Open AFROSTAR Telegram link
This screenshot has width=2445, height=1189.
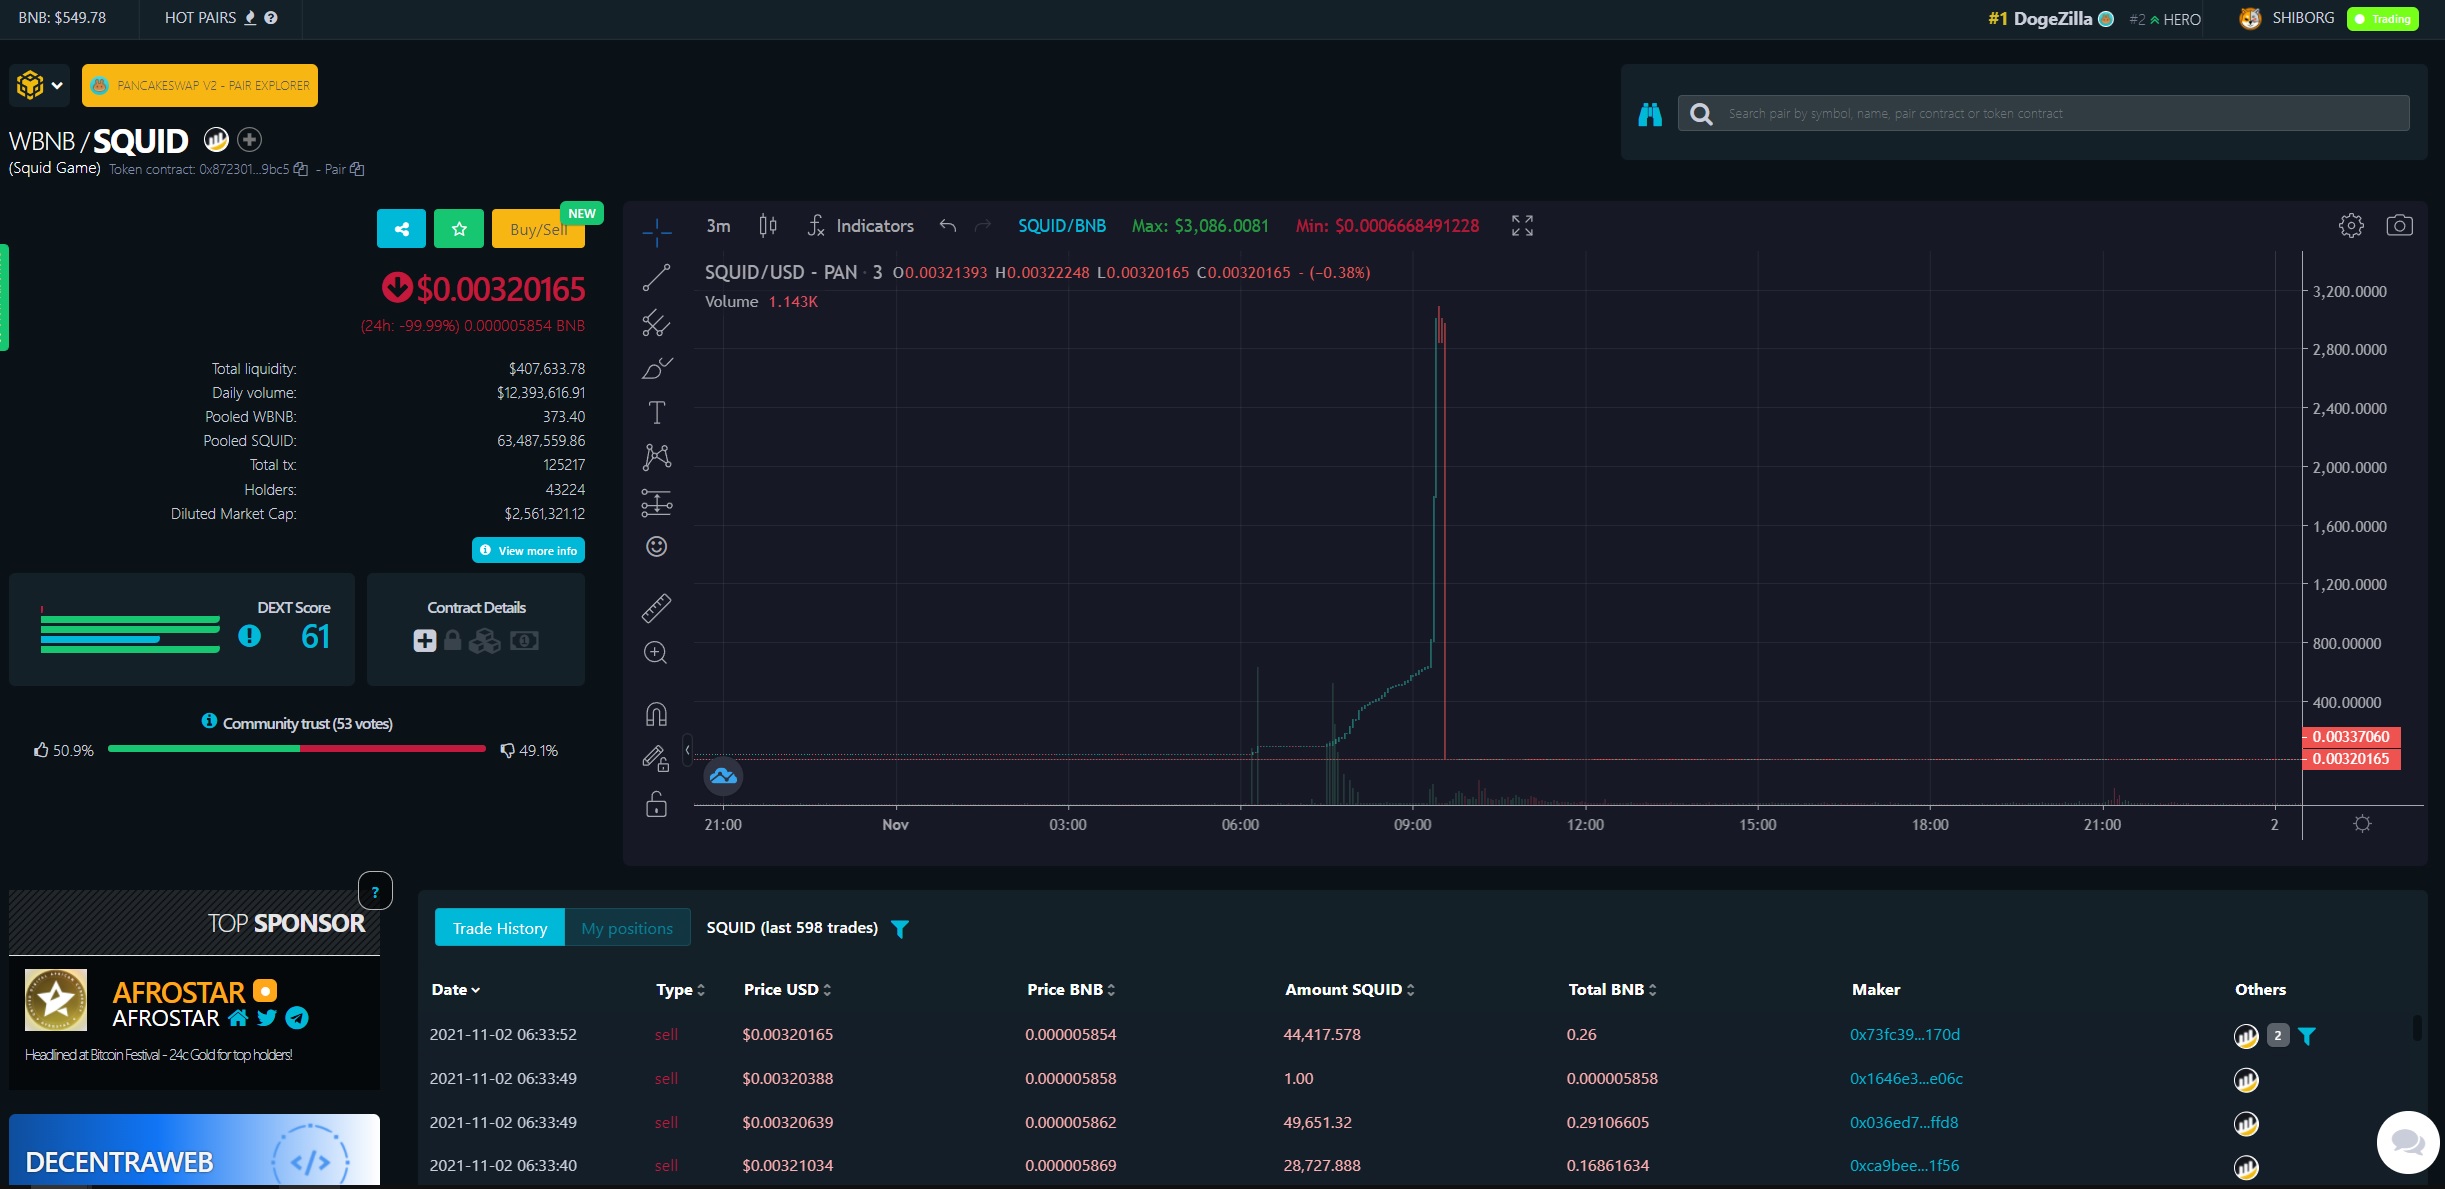(297, 1018)
